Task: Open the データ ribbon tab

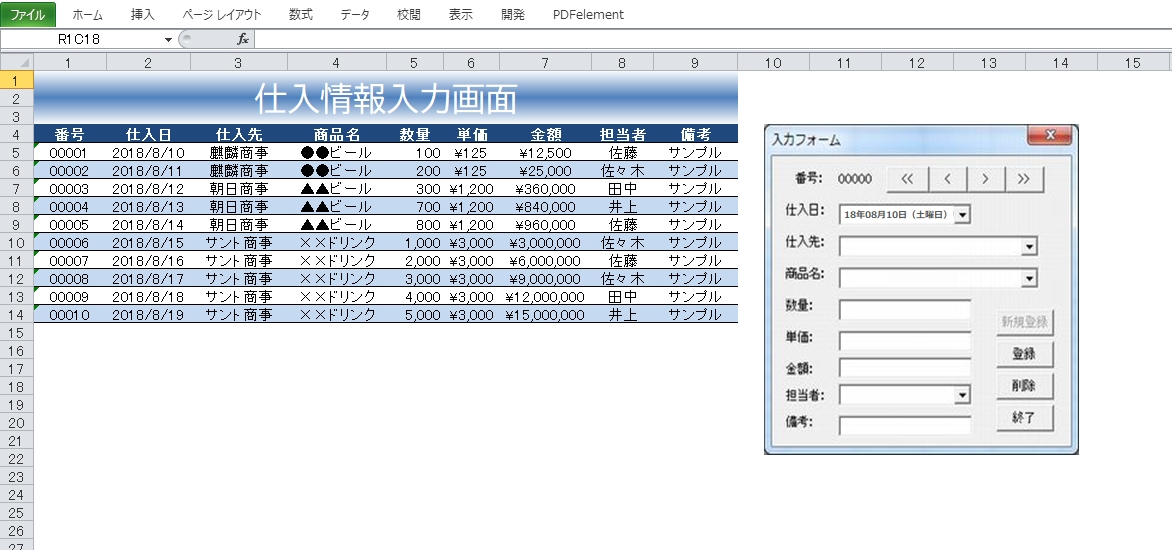Action: click(354, 14)
